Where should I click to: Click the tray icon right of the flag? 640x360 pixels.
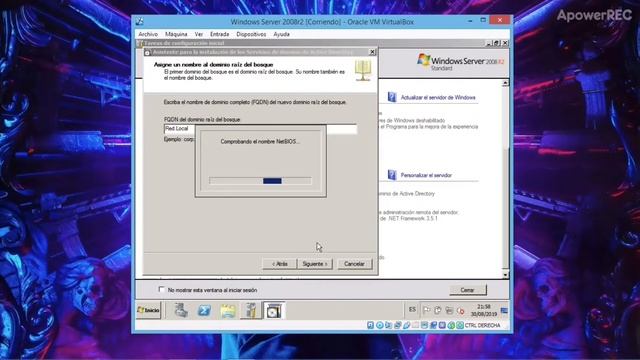(x=438, y=311)
